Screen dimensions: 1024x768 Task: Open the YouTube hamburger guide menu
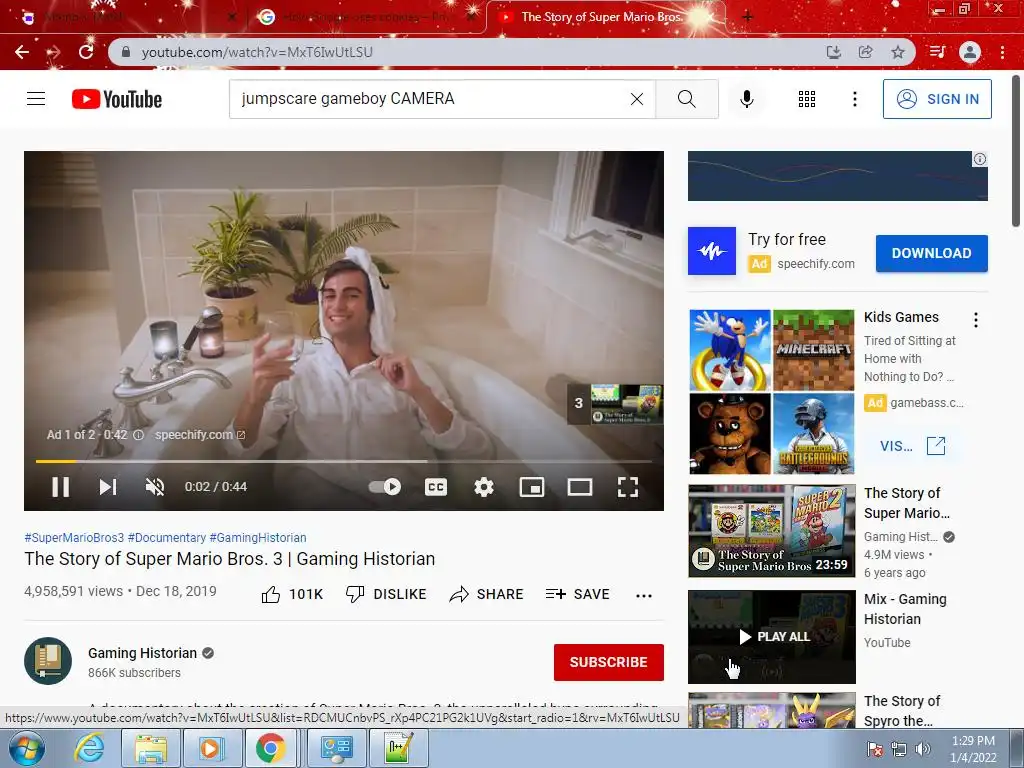36,99
